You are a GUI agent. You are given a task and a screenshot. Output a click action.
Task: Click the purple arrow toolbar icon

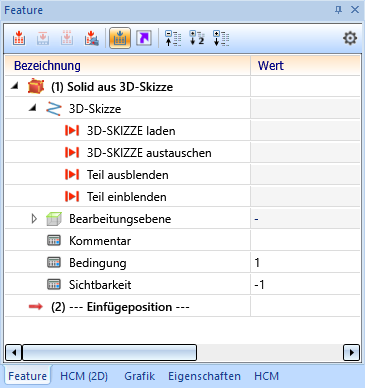tap(144, 38)
